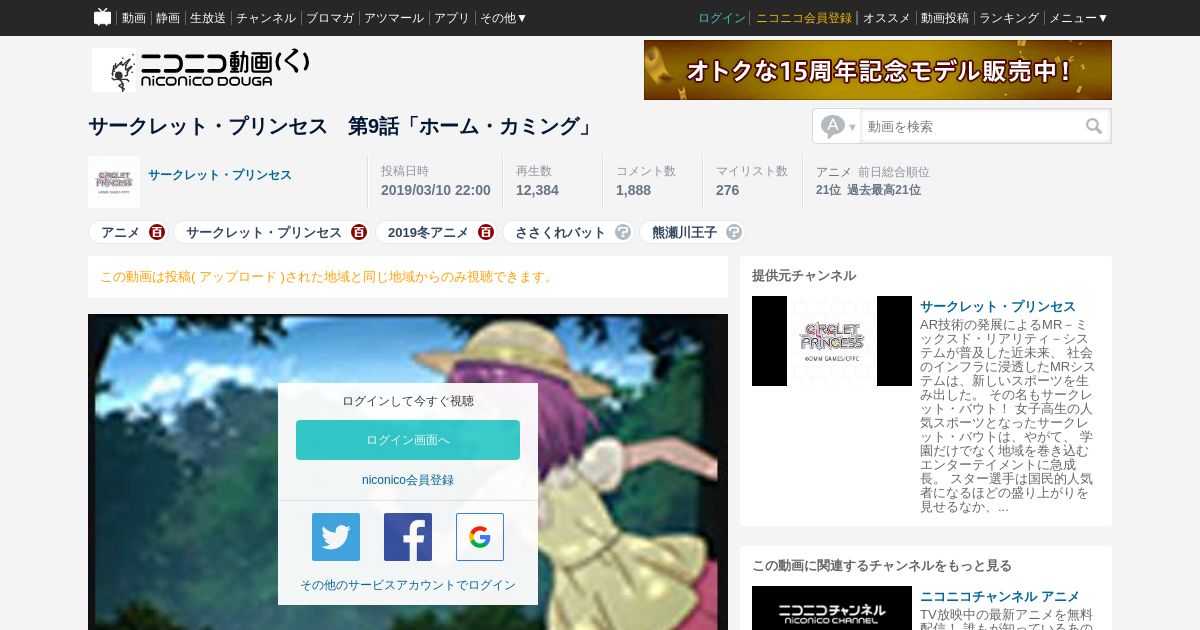Select the アニメ tag

(120, 232)
